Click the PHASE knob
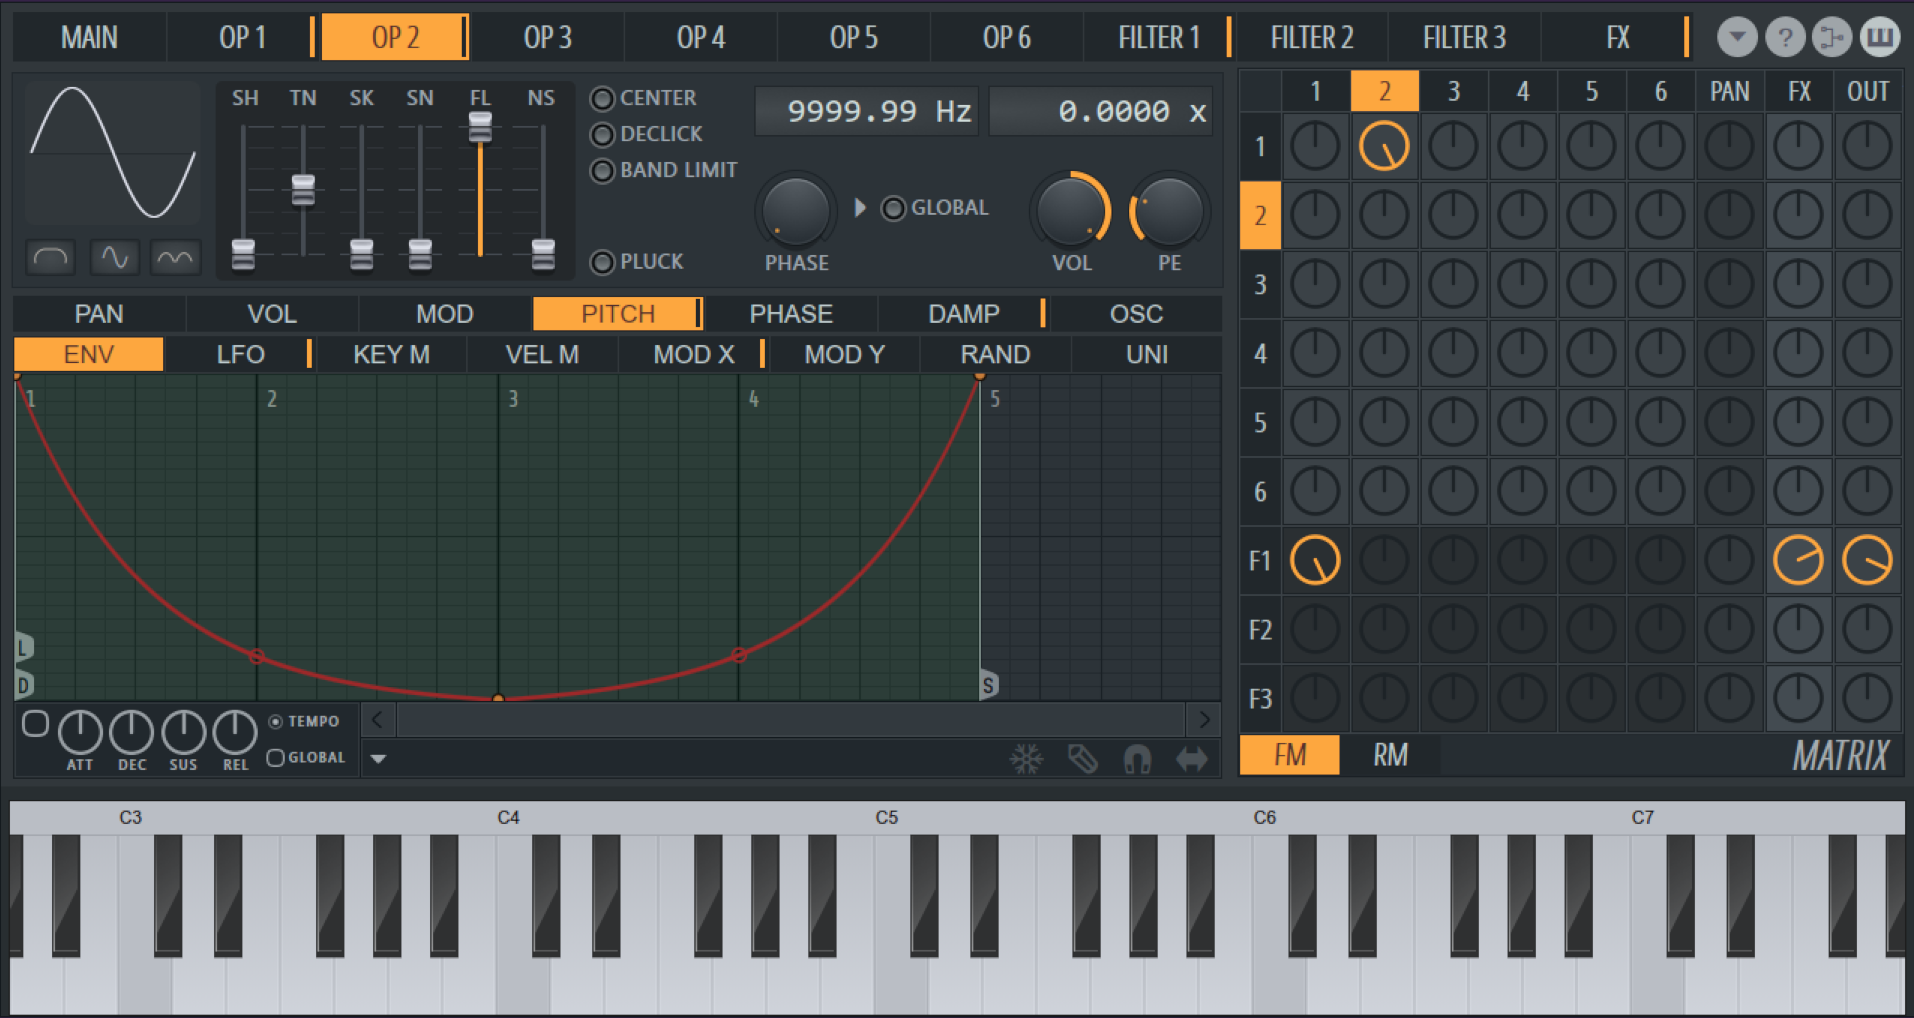Screen dimensions: 1914x1018 (796, 211)
